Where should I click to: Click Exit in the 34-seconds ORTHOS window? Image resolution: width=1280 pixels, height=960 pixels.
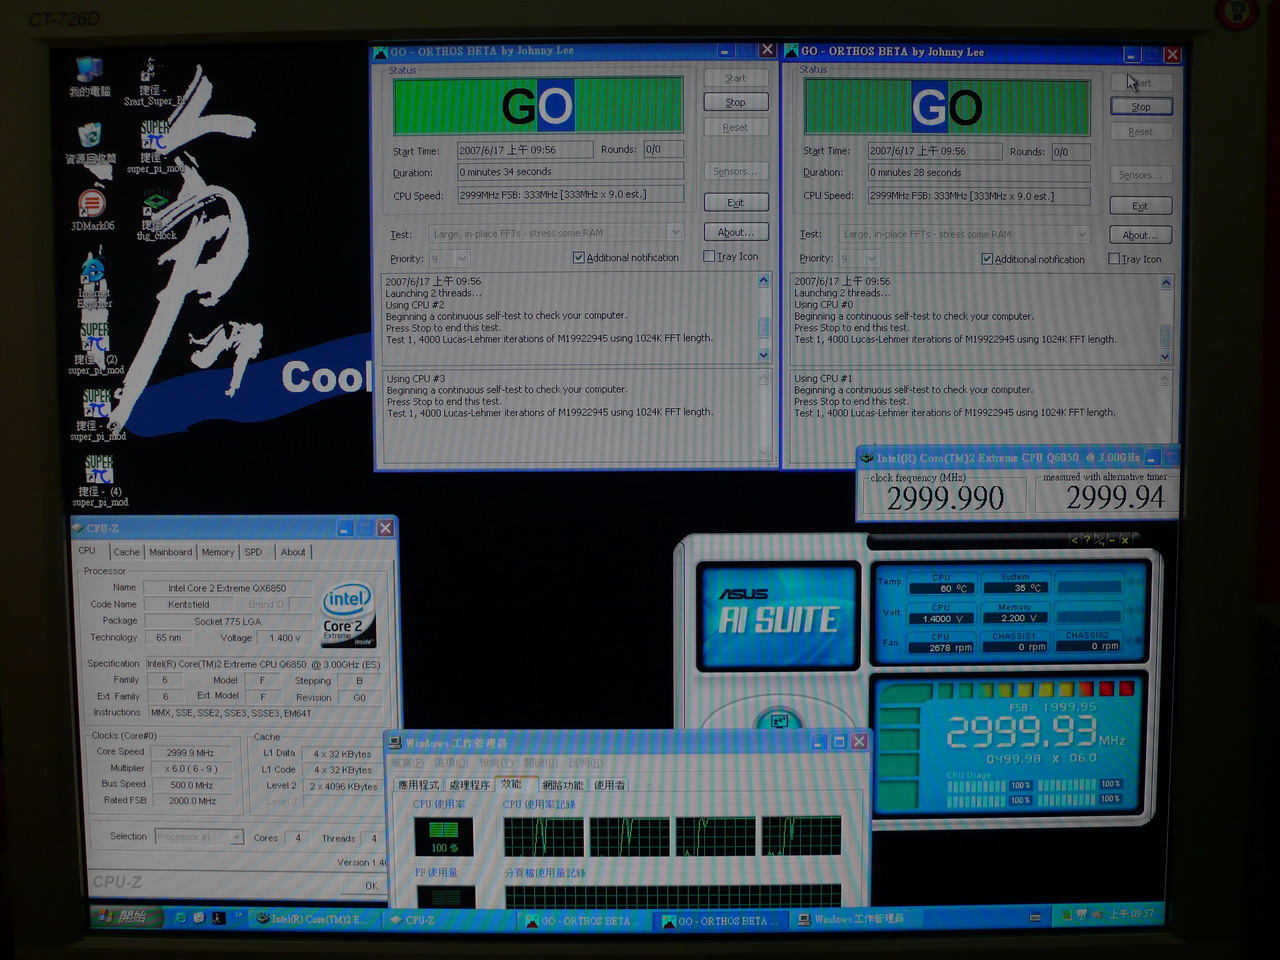point(735,202)
